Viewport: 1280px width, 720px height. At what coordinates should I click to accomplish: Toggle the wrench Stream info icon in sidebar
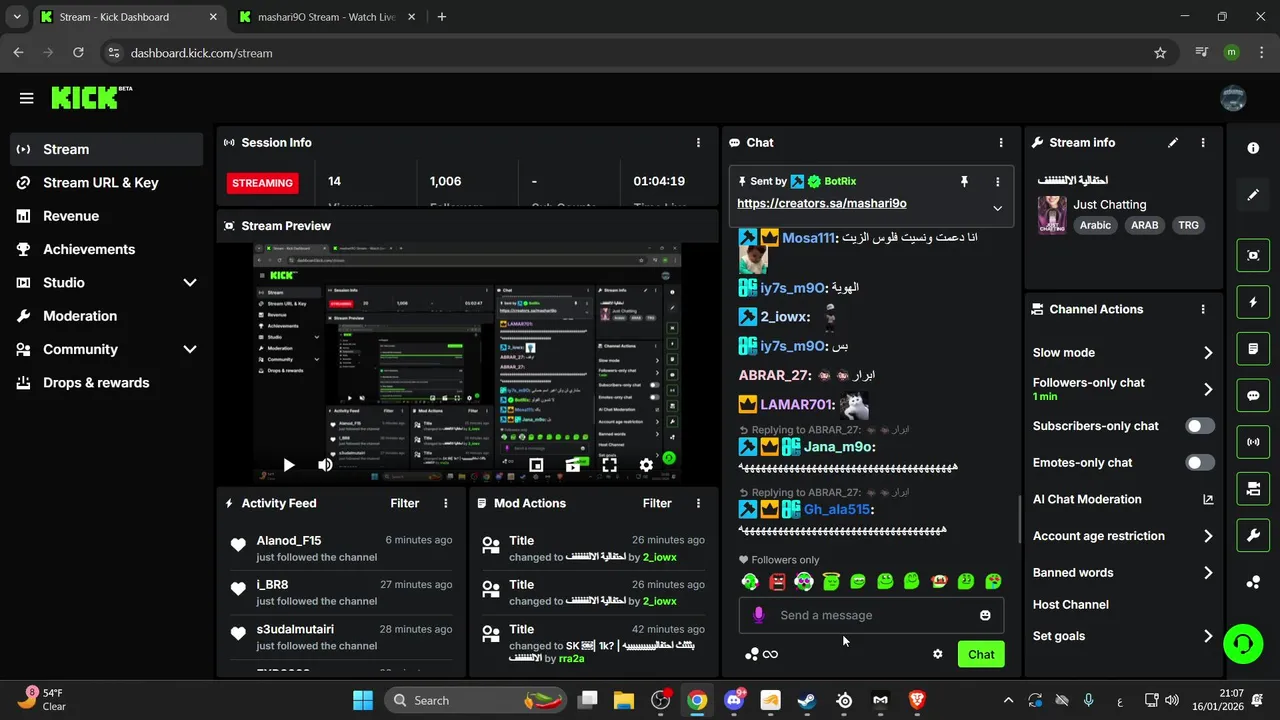tap(1253, 536)
